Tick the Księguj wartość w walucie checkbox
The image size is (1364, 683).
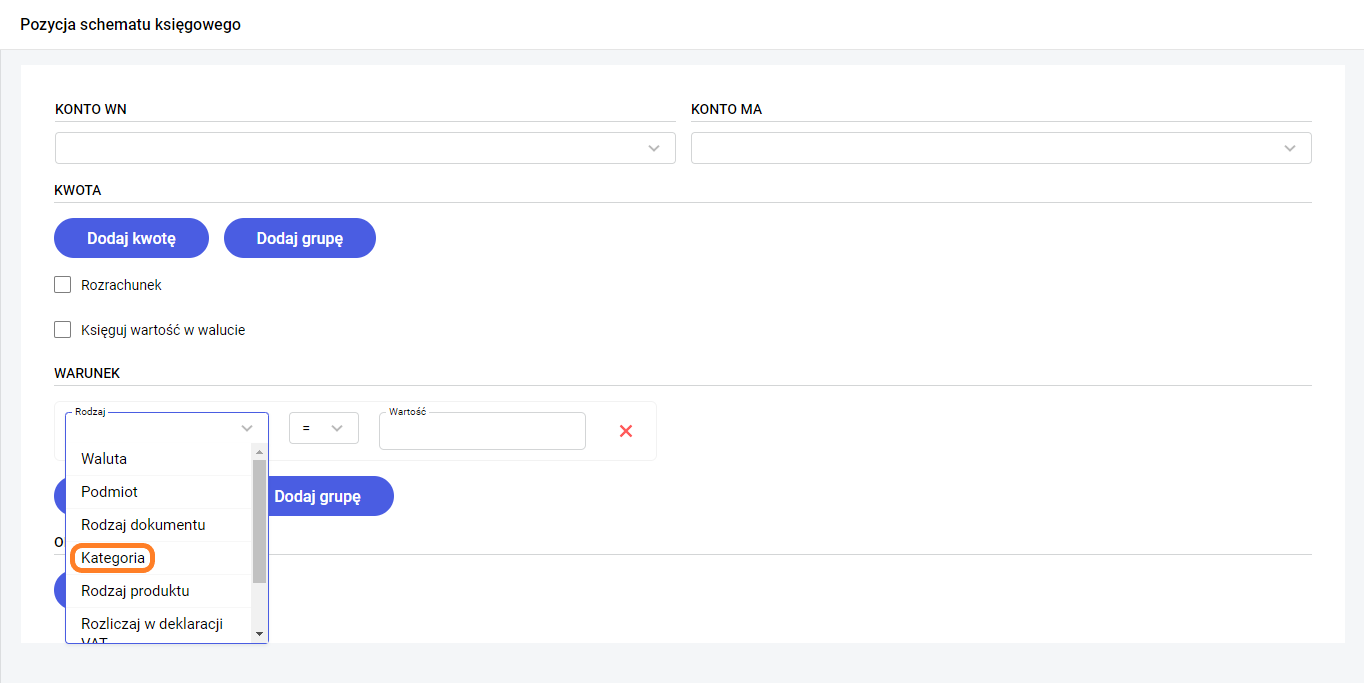point(63,330)
